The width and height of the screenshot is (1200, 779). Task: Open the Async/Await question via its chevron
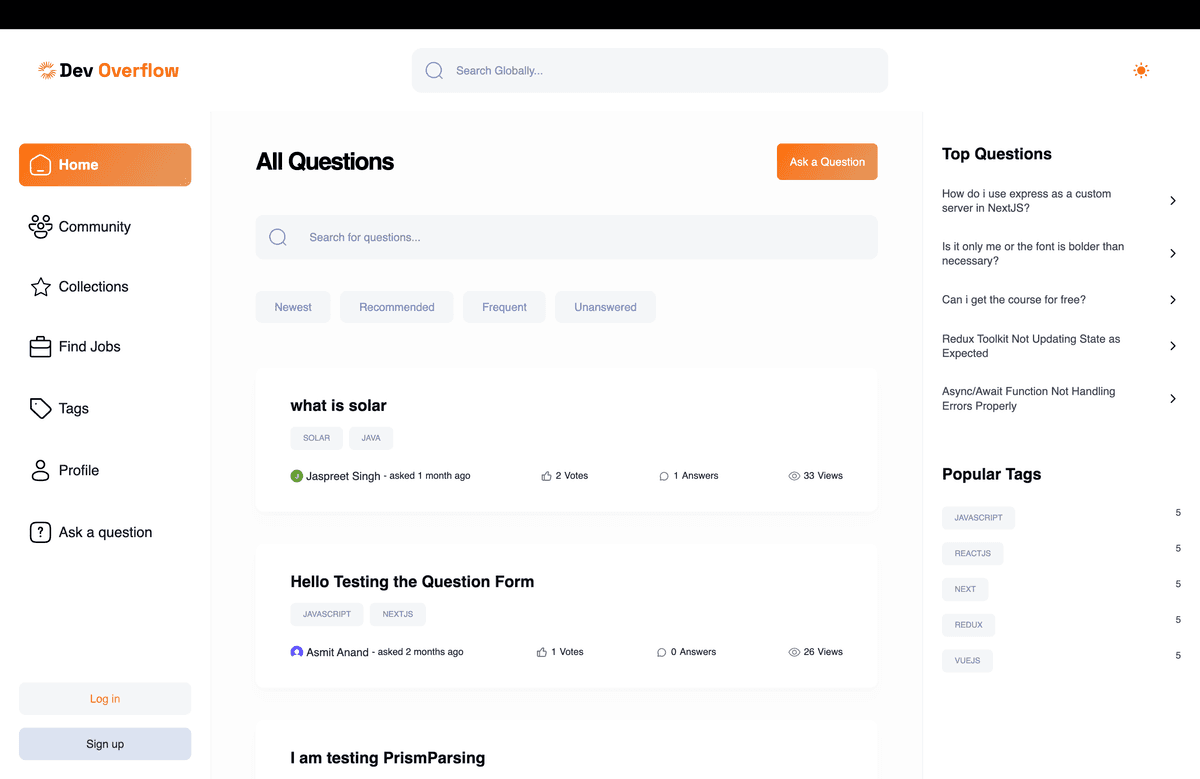click(x=1172, y=398)
